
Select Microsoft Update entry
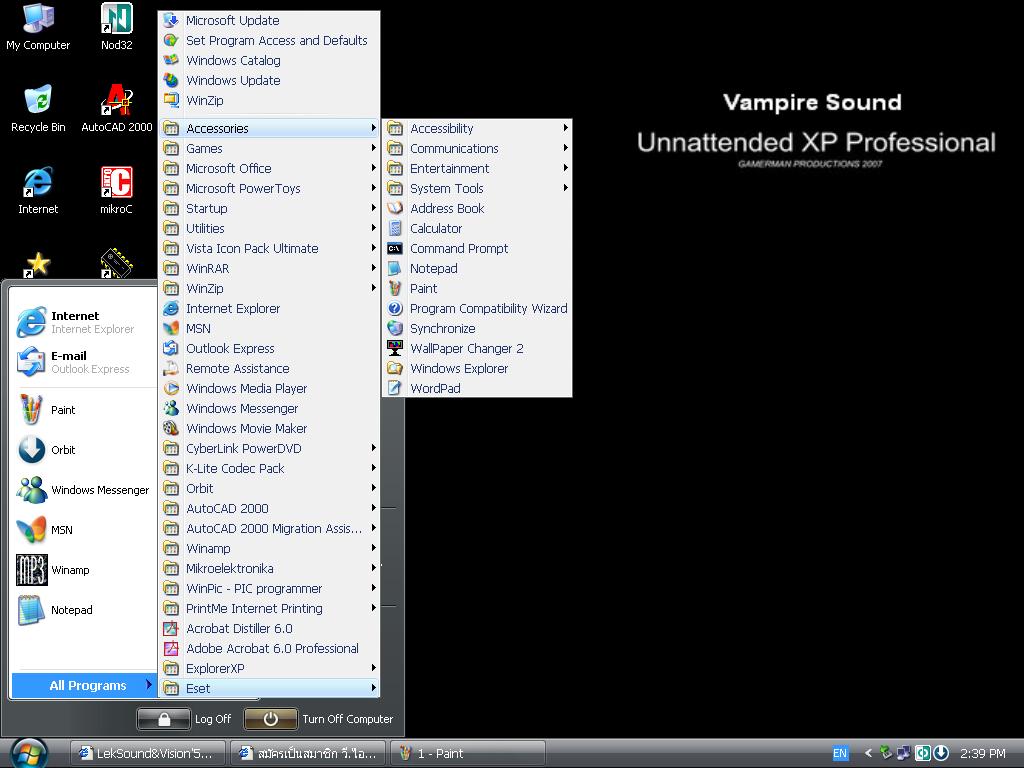[269, 21]
